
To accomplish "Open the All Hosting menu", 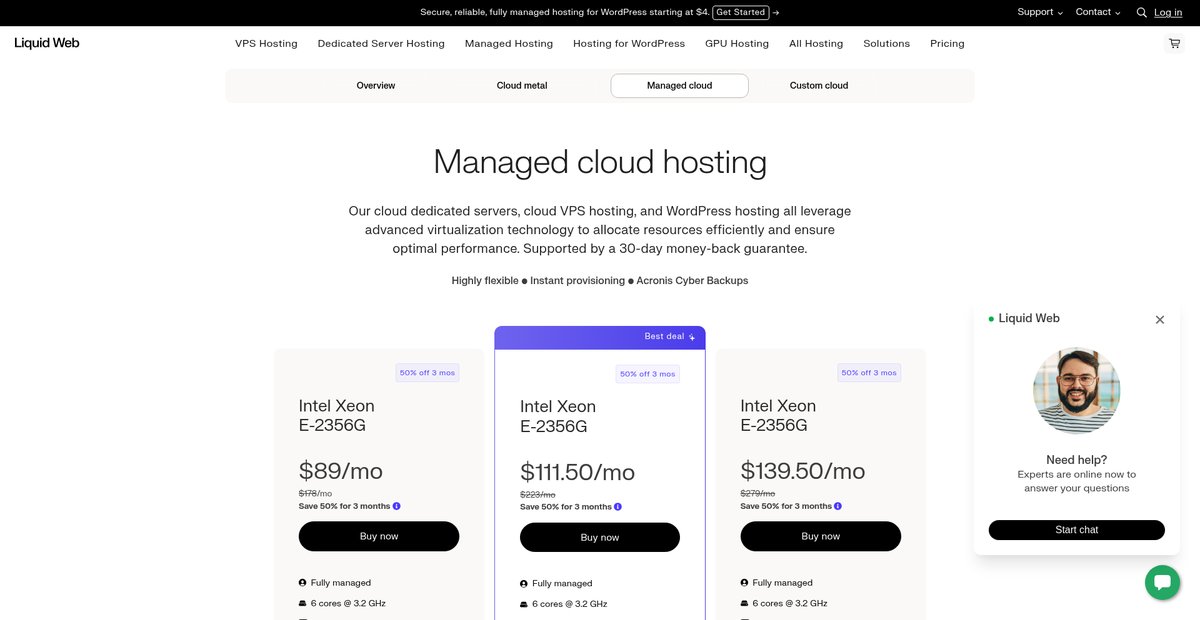I will coord(816,44).
